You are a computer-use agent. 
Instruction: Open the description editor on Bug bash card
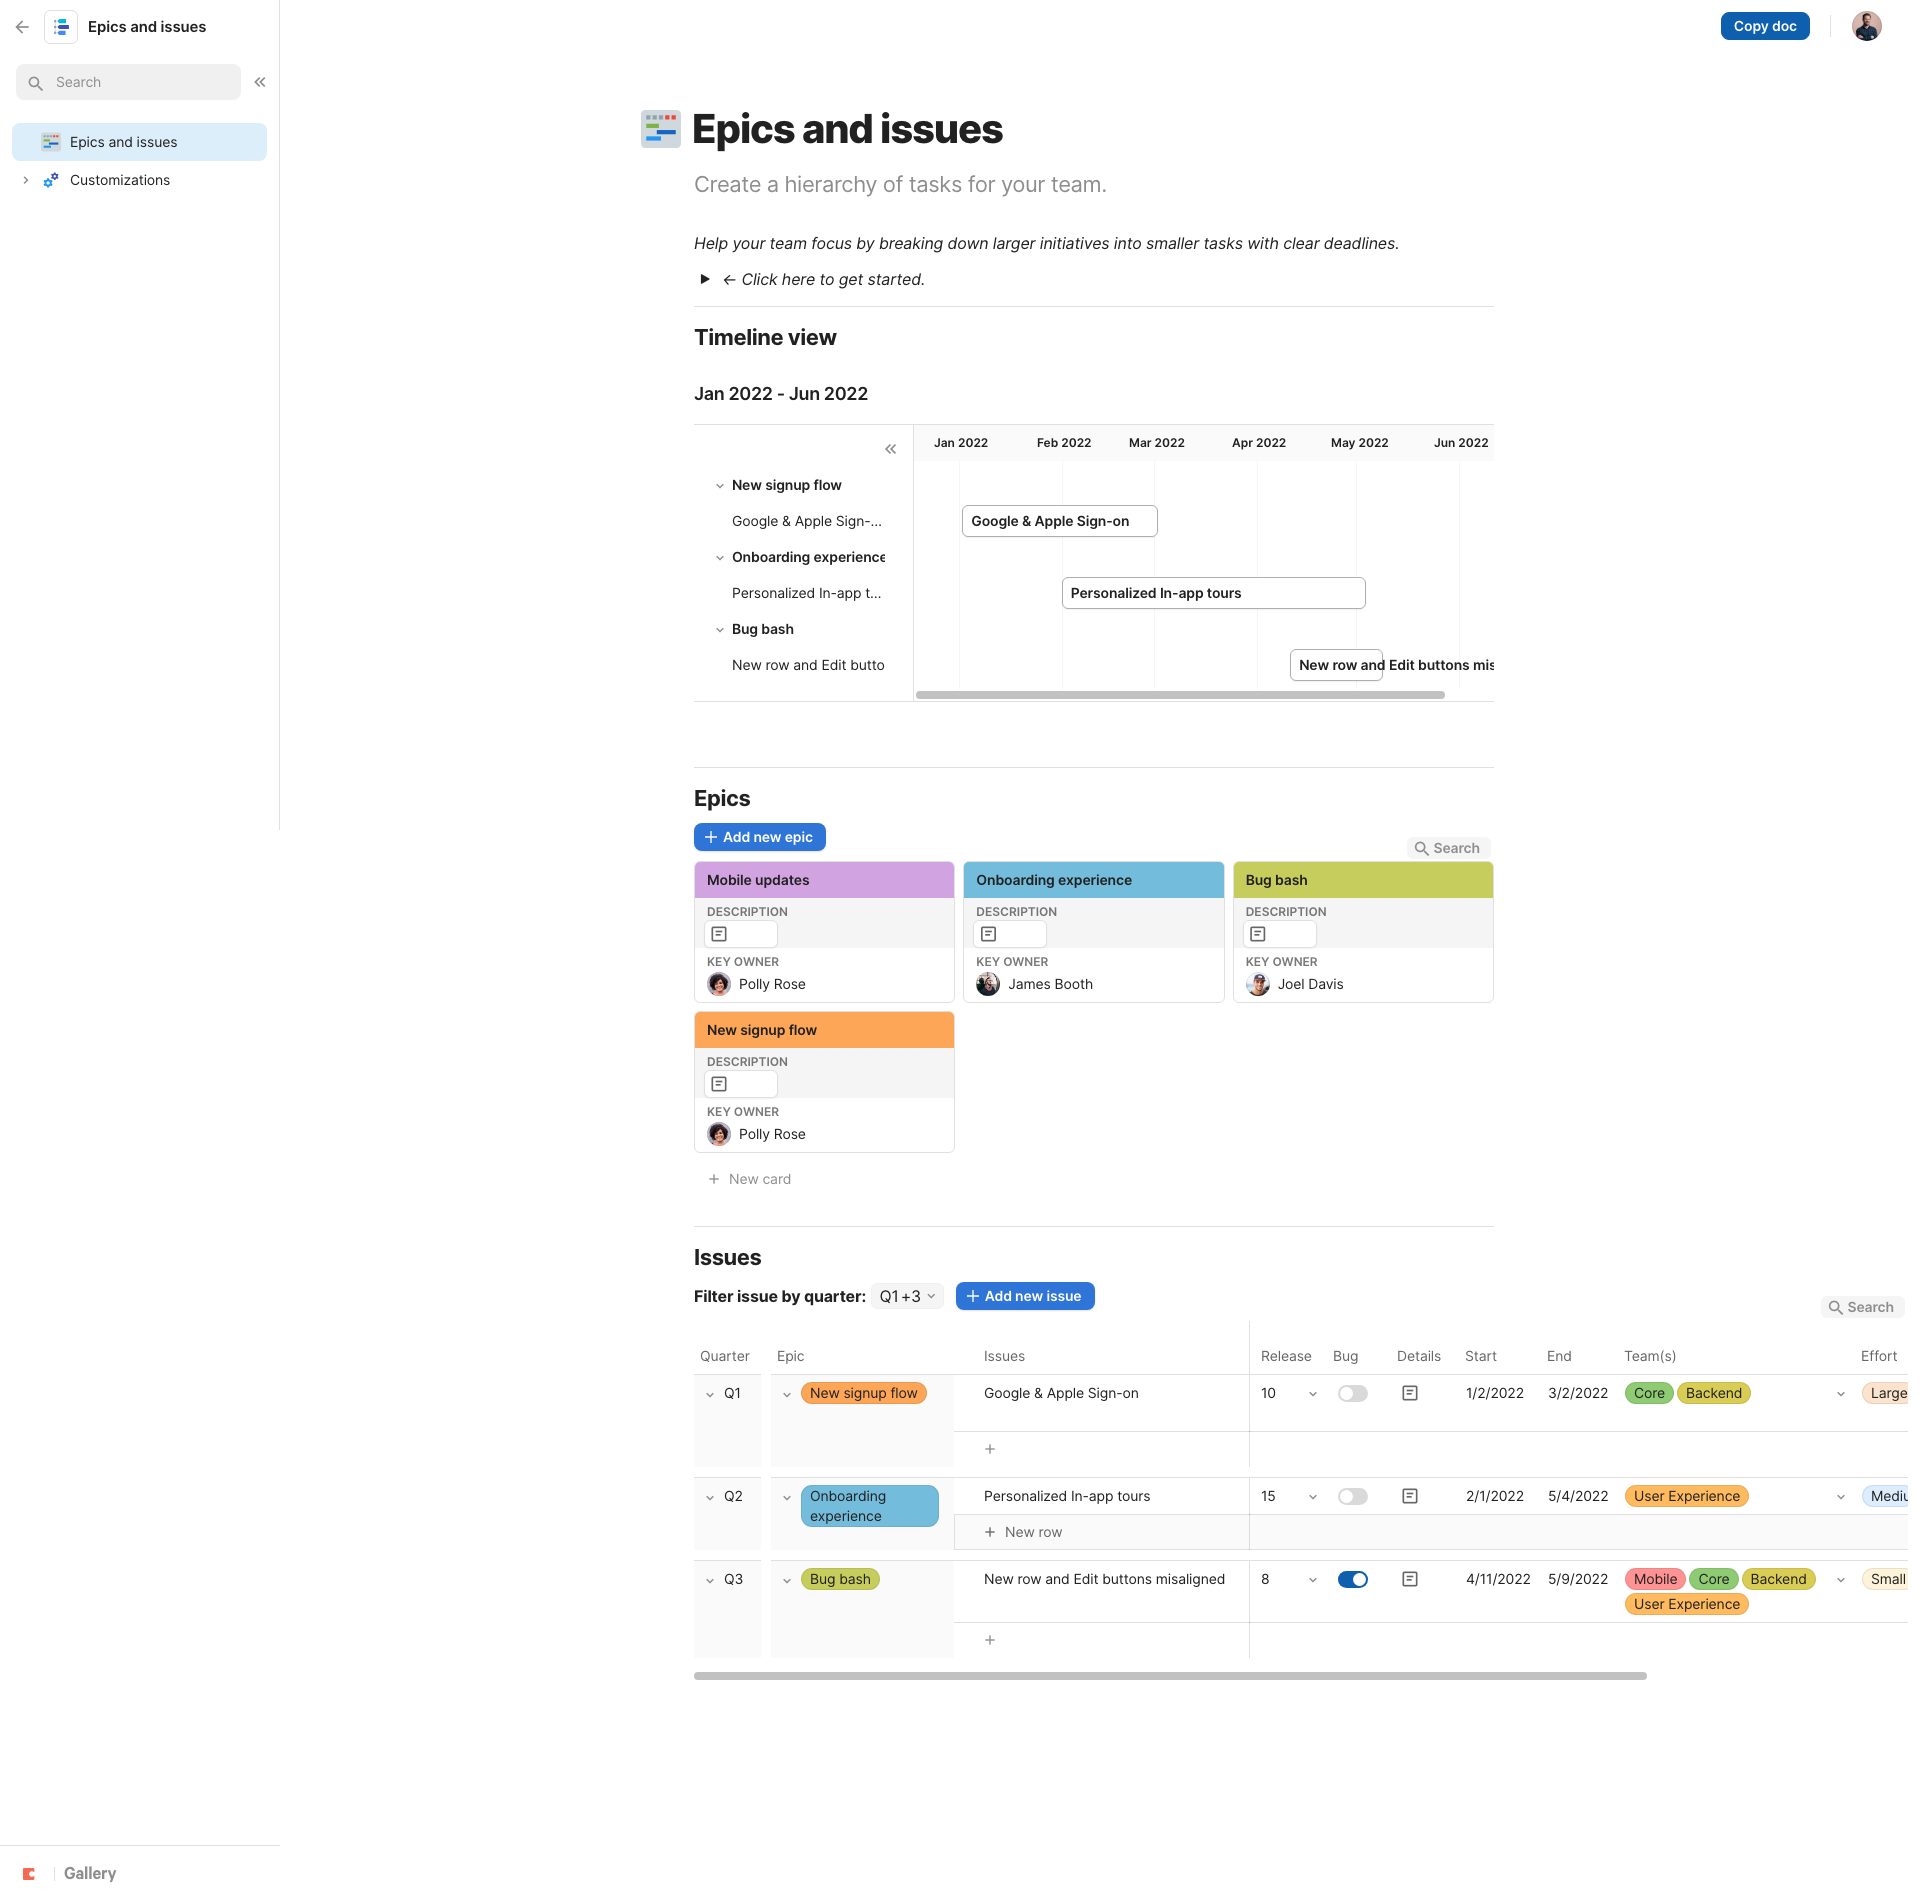[x=1258, y=933]
